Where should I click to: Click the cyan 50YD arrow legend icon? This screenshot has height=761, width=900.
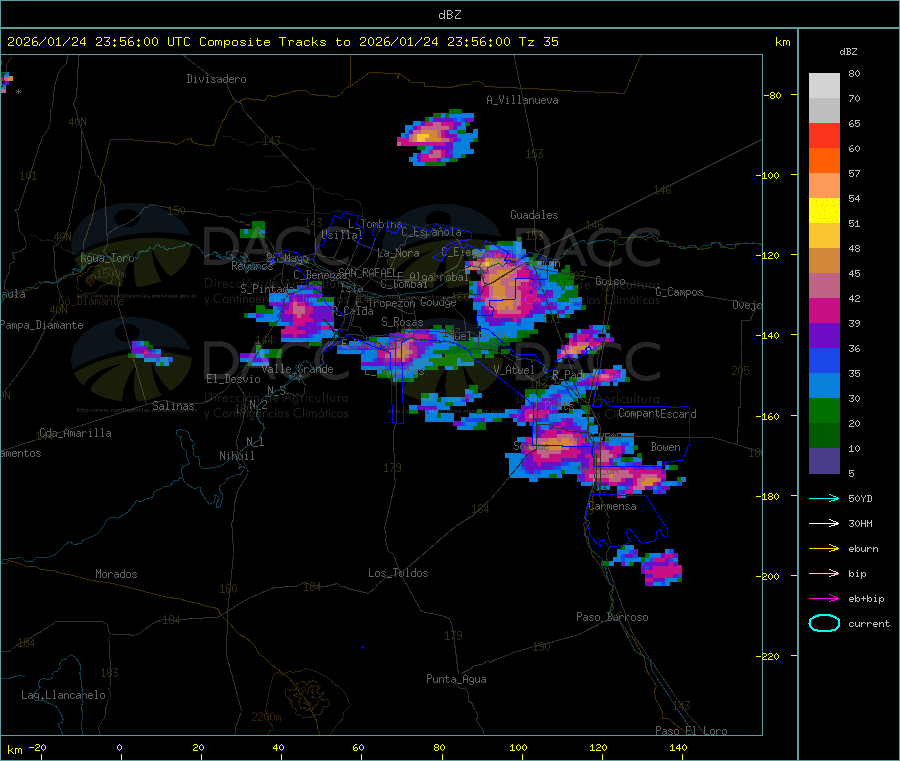(x=824, y=498)
